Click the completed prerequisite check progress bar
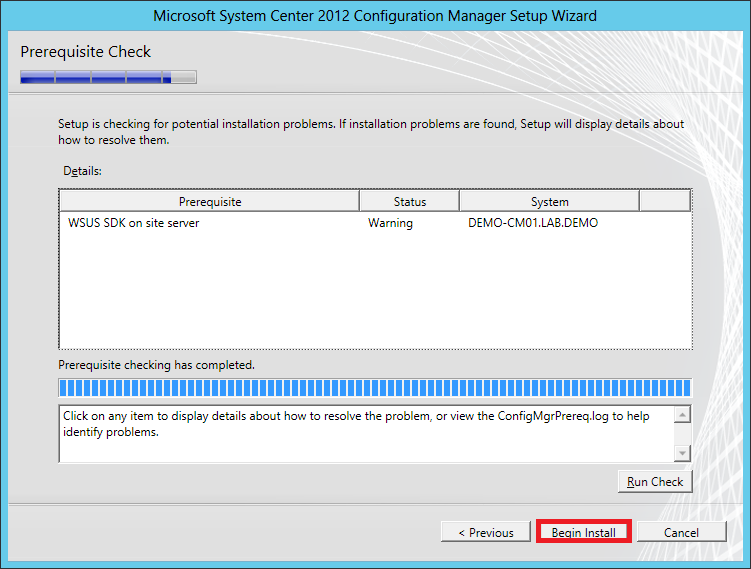The width and height of the screenshot is (751, 569). [x=374, y=388]
